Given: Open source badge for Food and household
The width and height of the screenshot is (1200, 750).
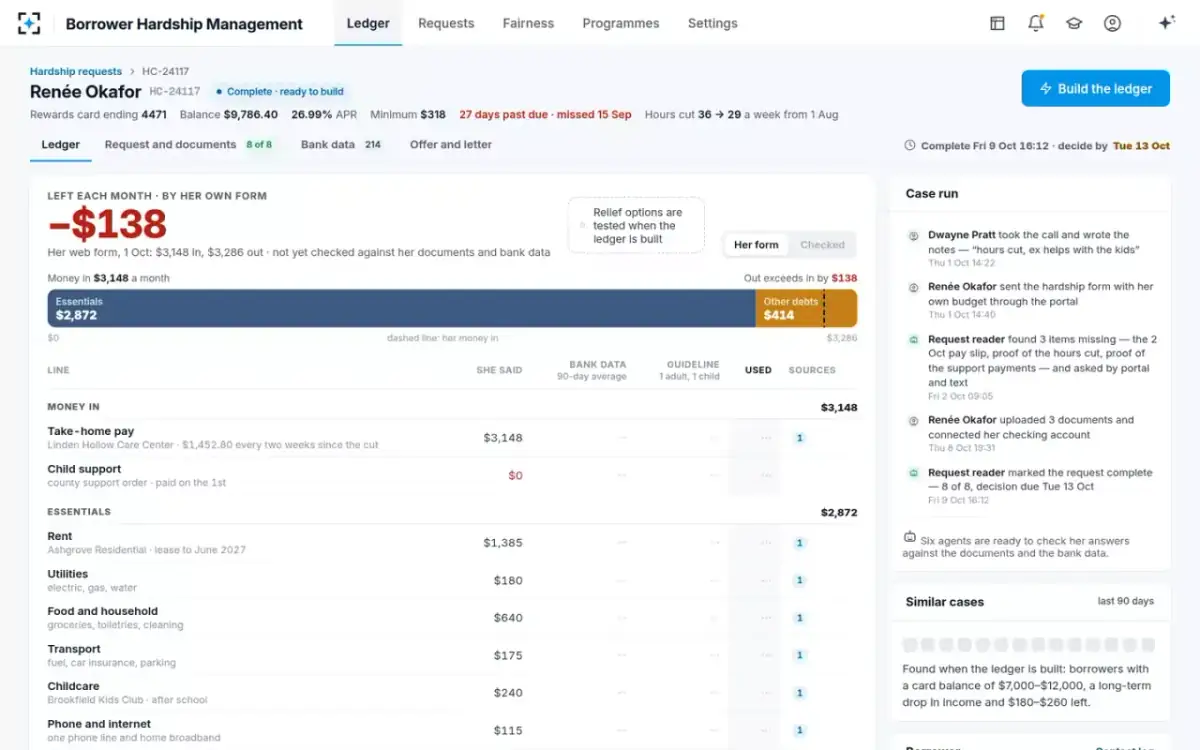Looking at the screenshot, I should (799, 618).
